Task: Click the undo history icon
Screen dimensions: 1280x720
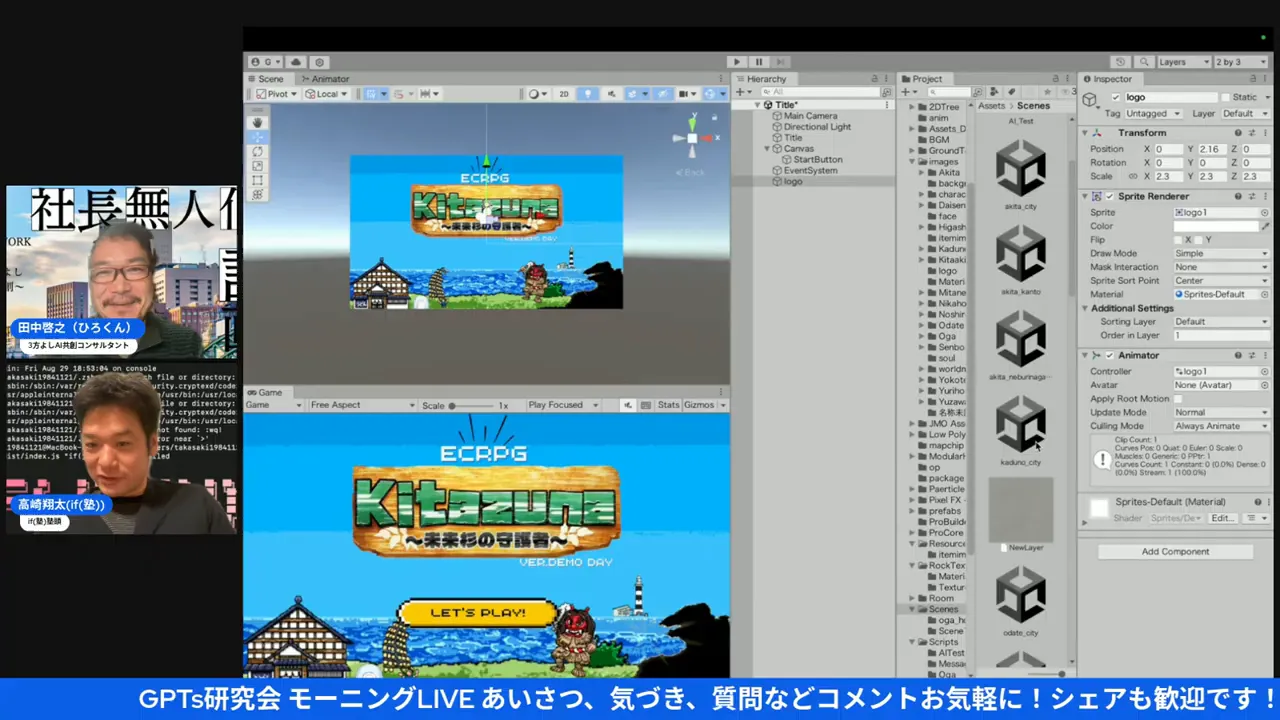Action: [x=1121, y=62]
